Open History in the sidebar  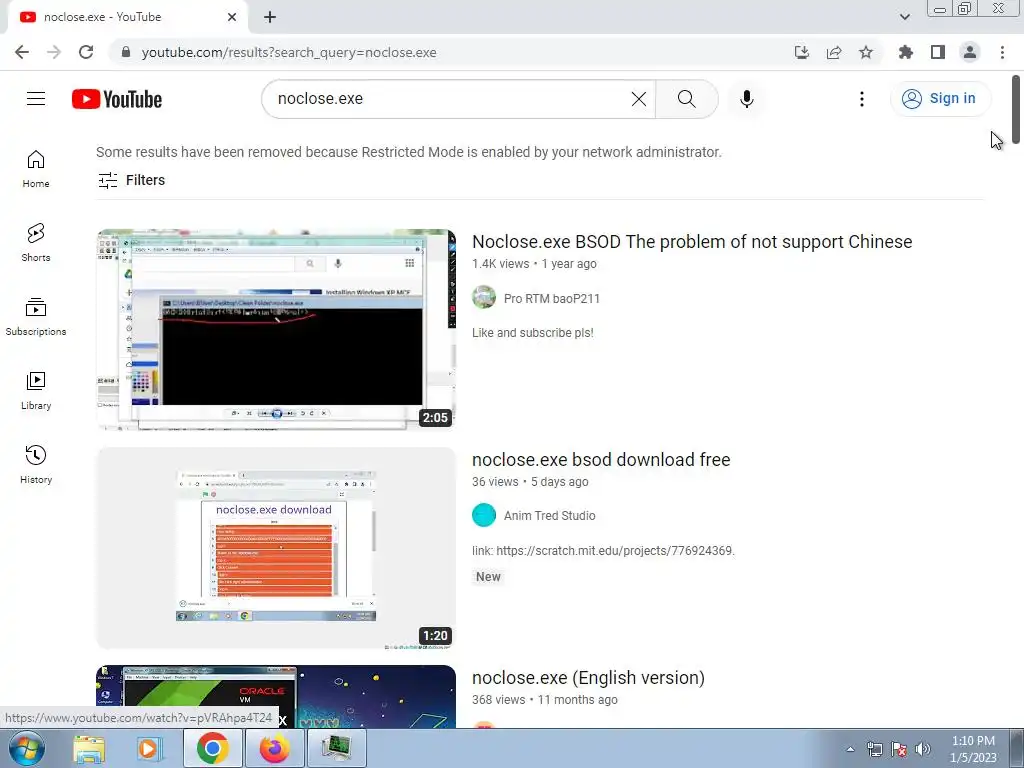(x=36, y=464)
